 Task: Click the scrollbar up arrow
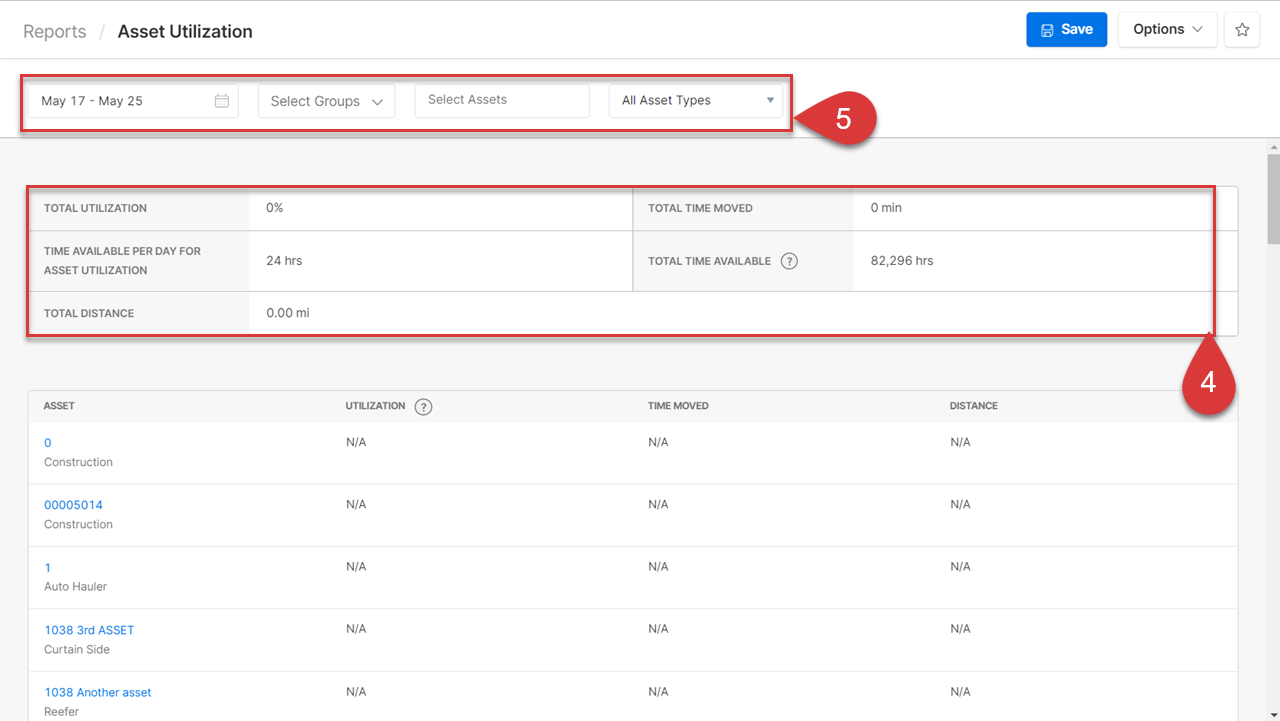(1273, 146)
